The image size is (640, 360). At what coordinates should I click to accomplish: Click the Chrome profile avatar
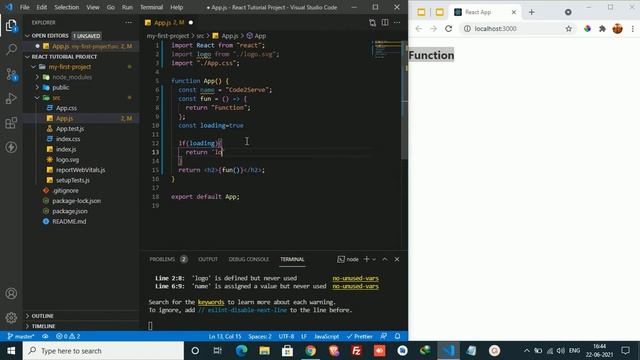pos(618,29)
